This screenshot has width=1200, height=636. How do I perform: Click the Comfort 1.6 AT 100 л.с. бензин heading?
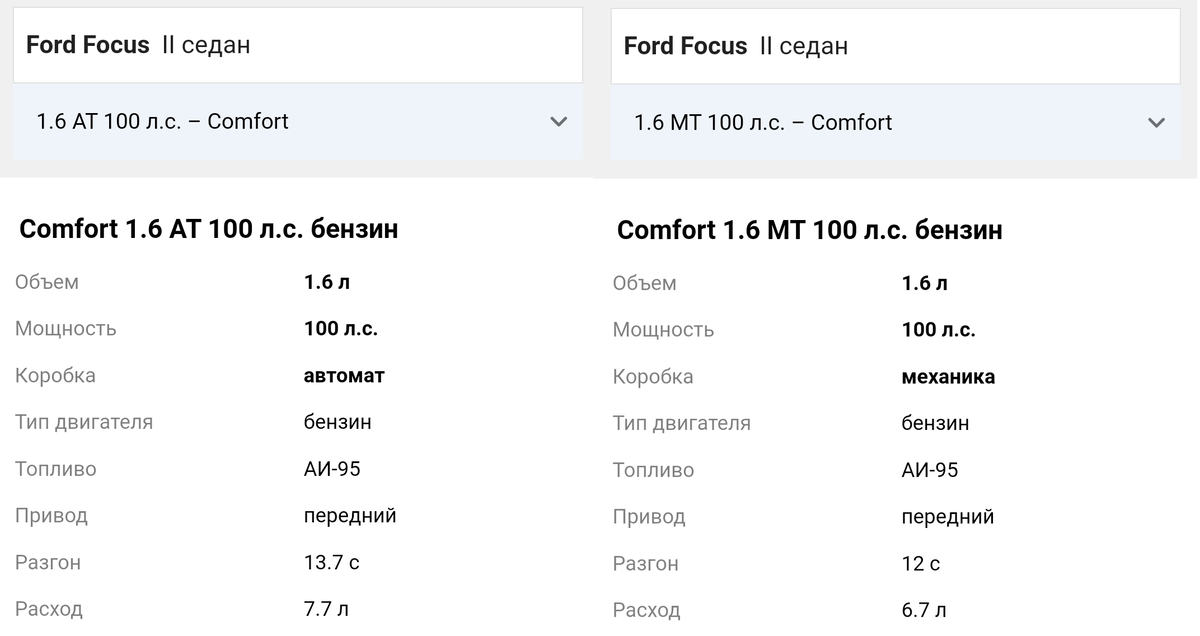click(x=209, y=229)
